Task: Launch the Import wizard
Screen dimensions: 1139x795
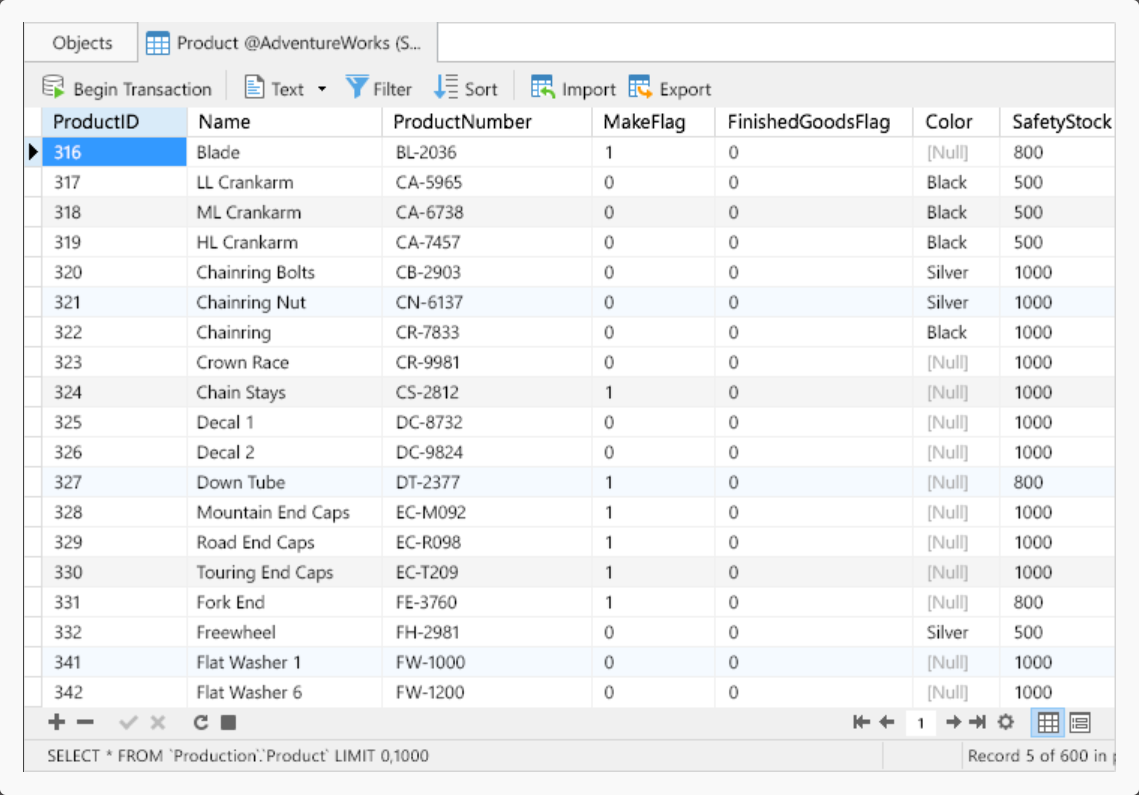Action: click(x=573, y=89)
